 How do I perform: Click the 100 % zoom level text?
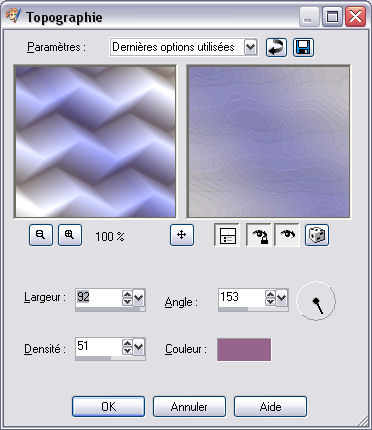coord(110,237)
